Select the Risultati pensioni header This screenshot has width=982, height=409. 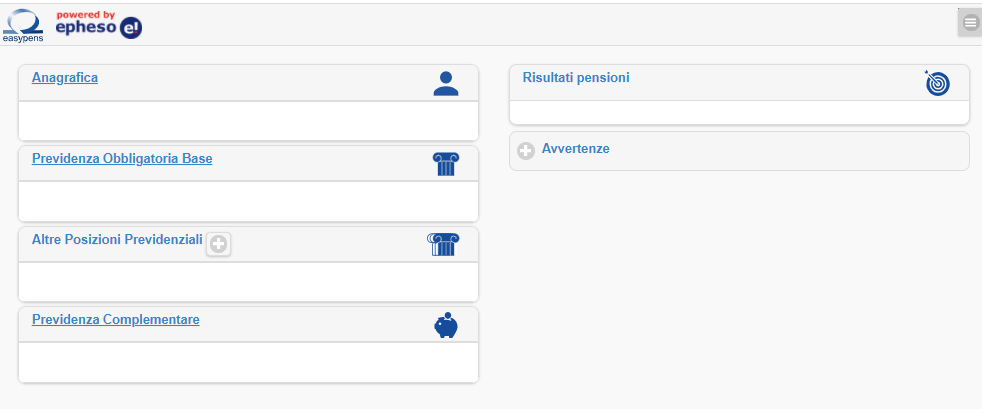point(576,77)
